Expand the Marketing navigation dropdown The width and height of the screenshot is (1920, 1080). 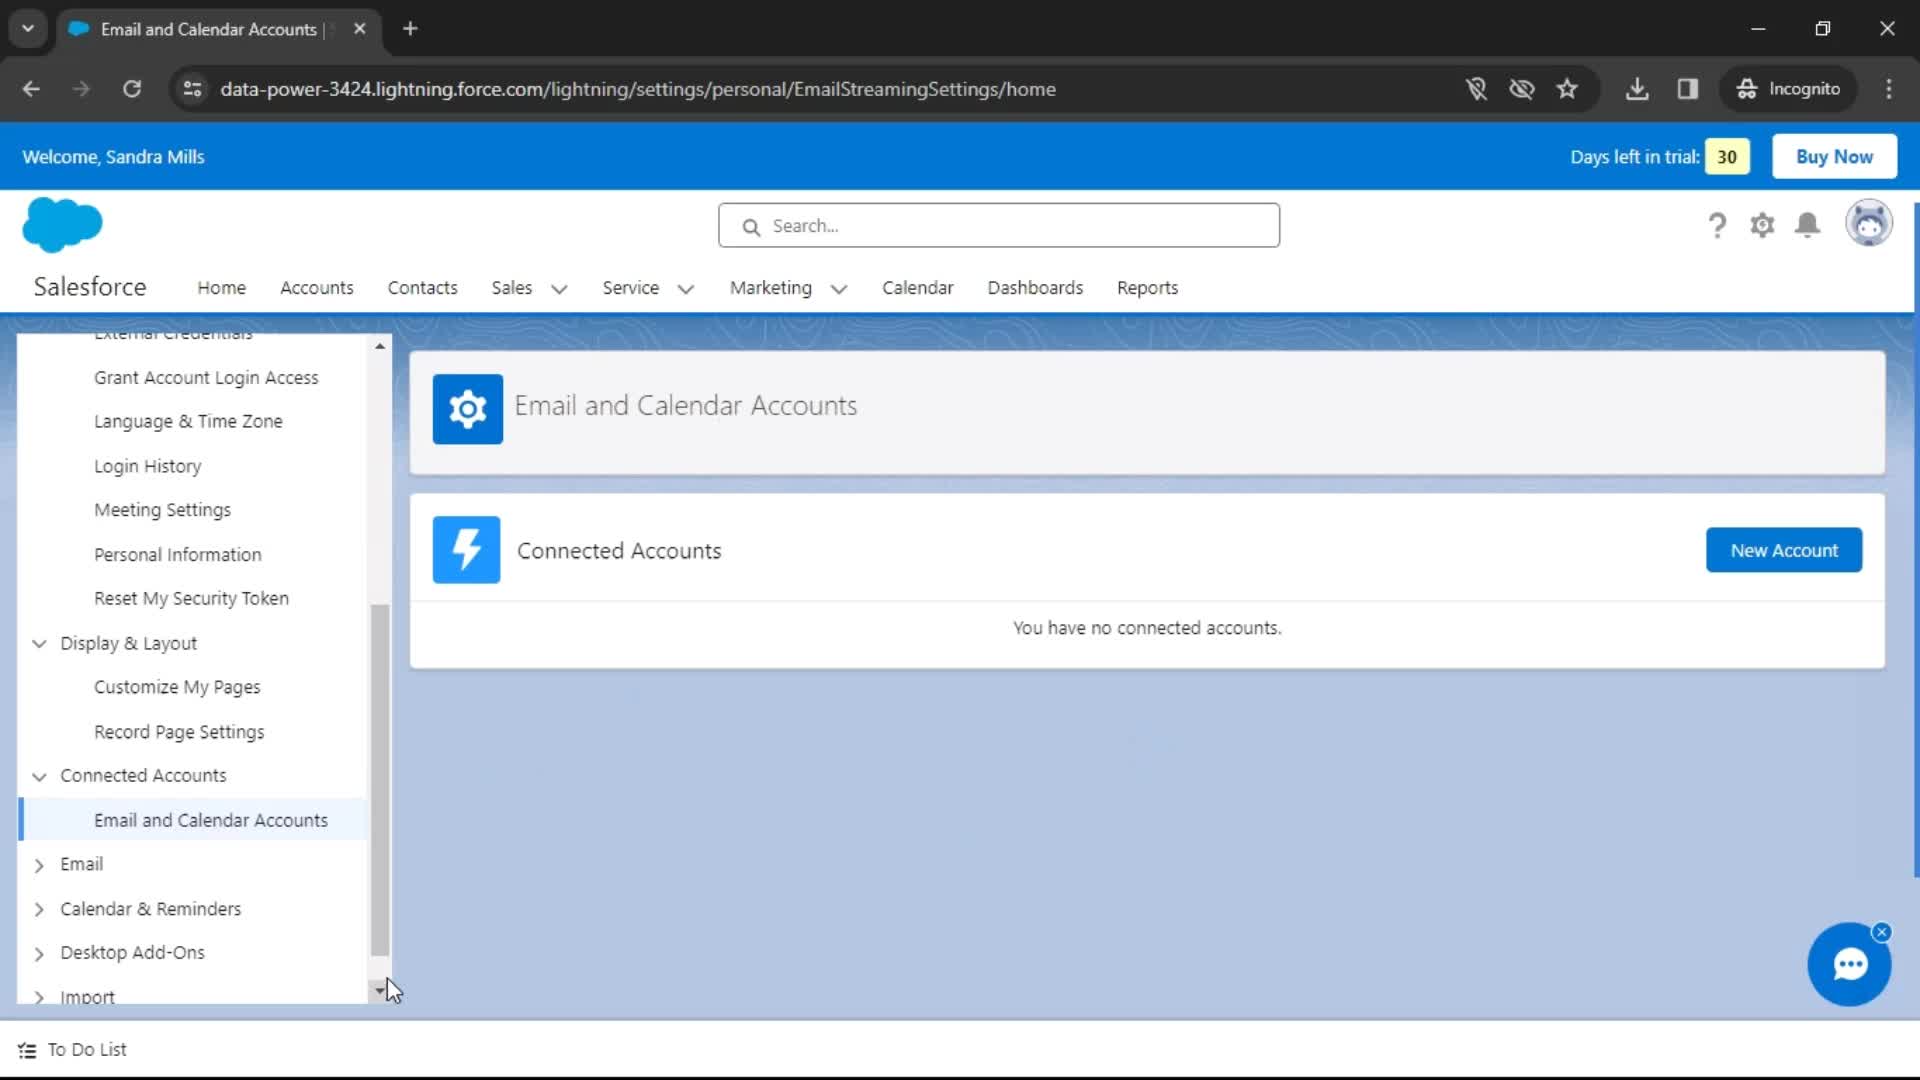pos(839,289)
